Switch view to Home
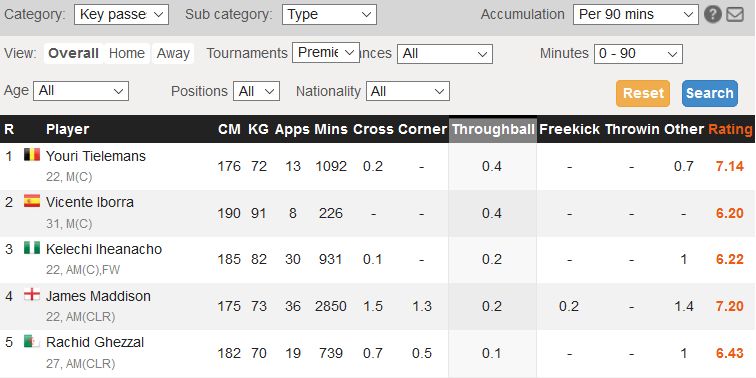The image size is (756, 378). click(x=127, y=53)
